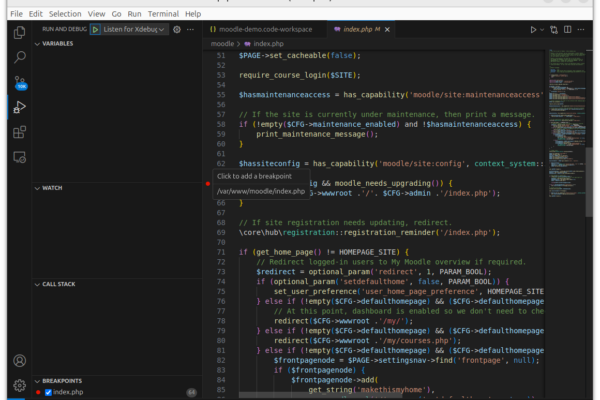600x400 pixels.
Task: Click require_course_login on line 53
Action: click(285, 75)
